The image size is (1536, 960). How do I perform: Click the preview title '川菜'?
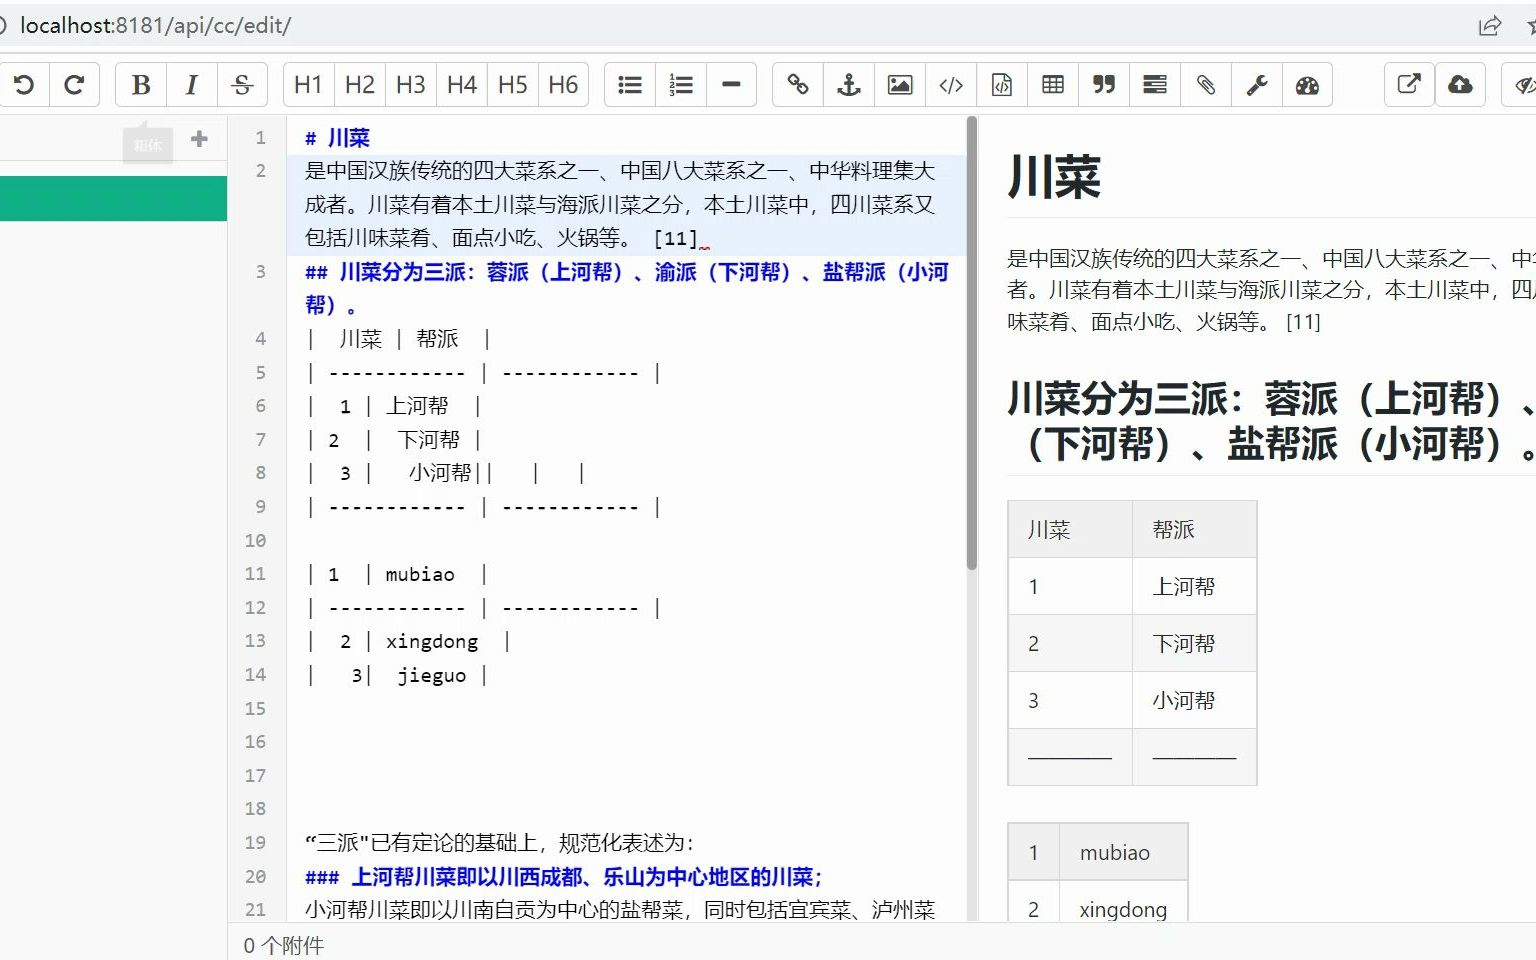[x=1054, y=176]
